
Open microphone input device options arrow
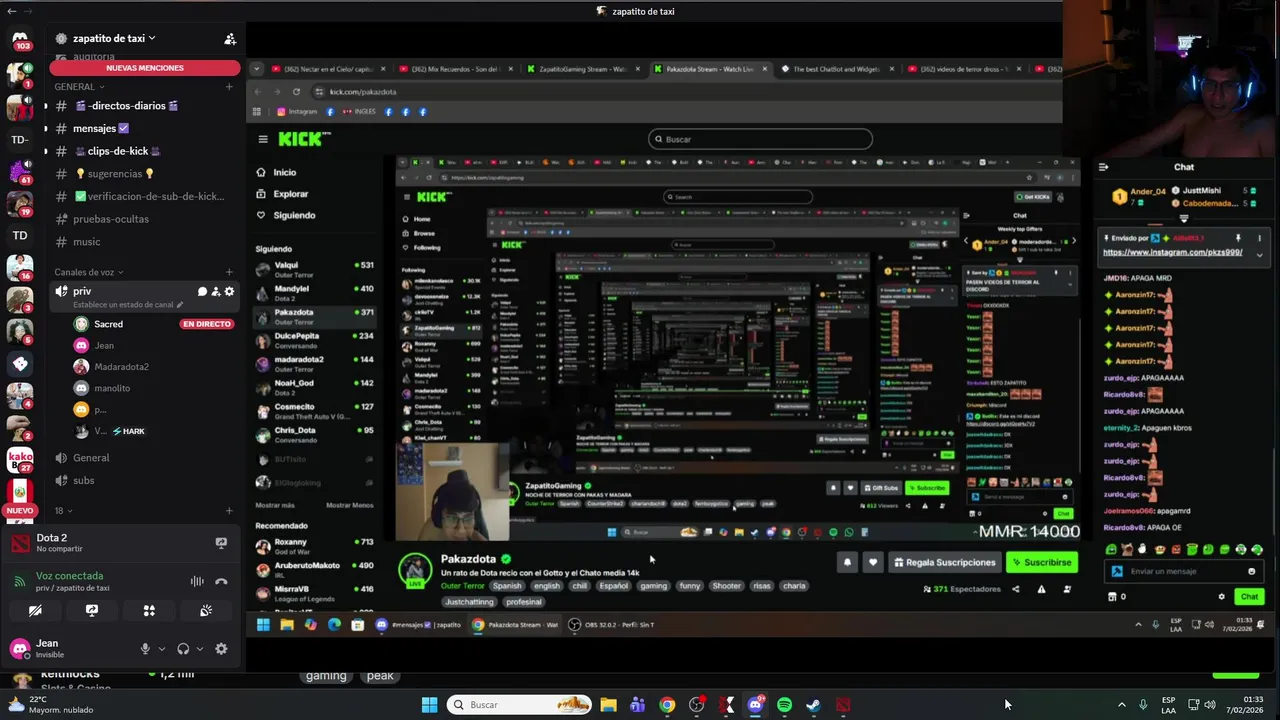(x=161, y=649)
